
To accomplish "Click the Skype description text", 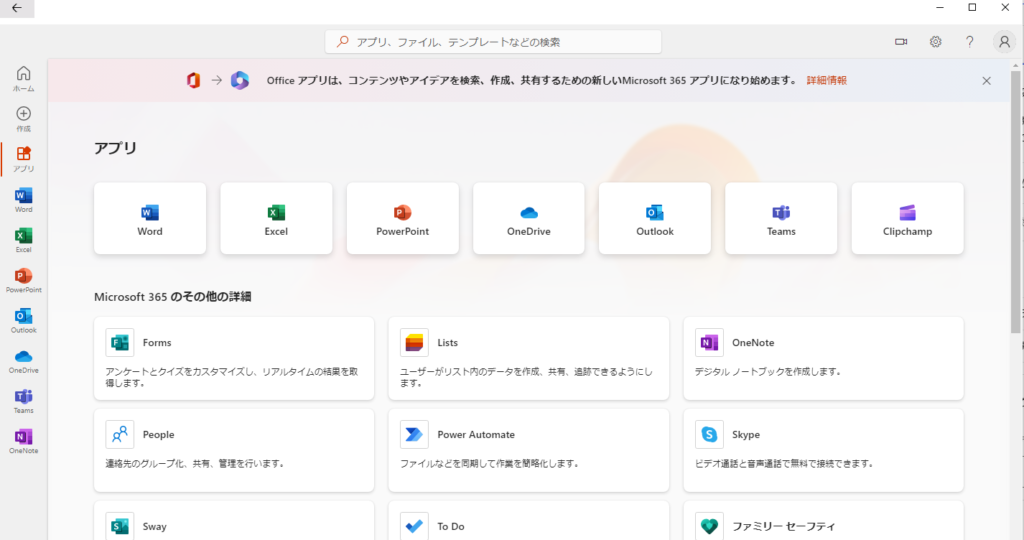I will tap(784, 464).
